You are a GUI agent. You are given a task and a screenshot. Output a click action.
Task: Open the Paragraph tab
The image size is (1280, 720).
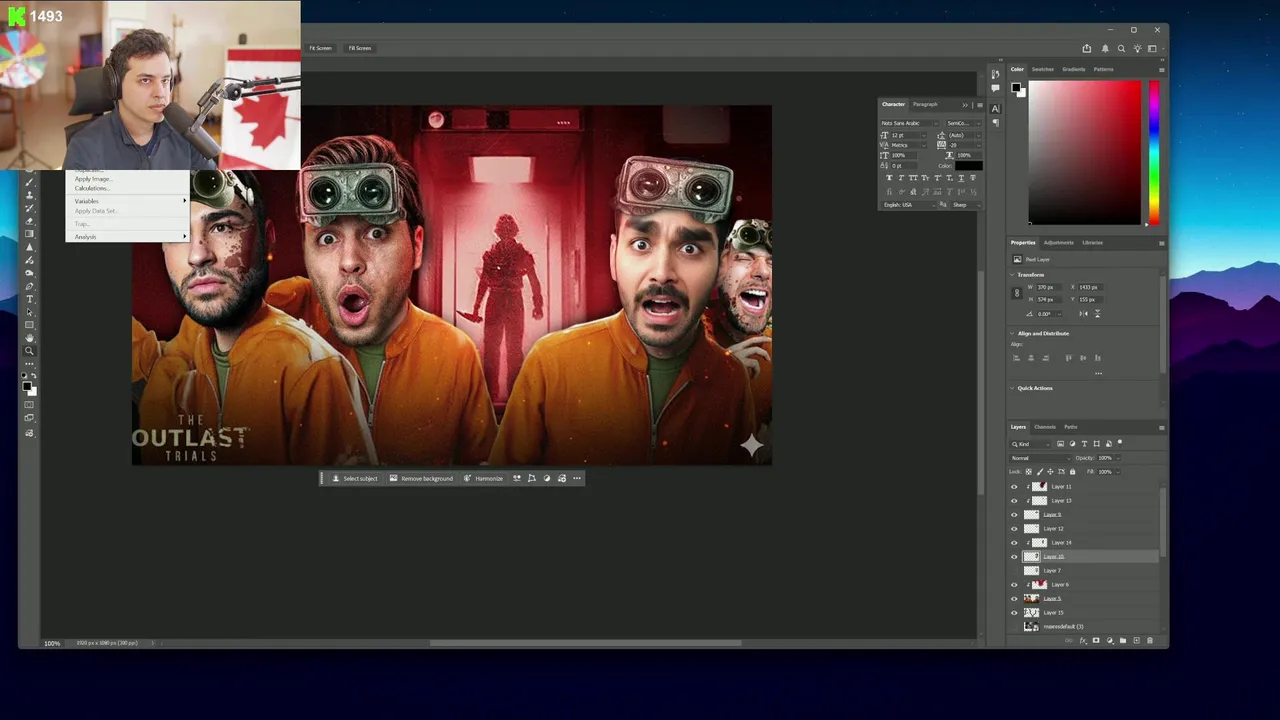coord(925,104)
